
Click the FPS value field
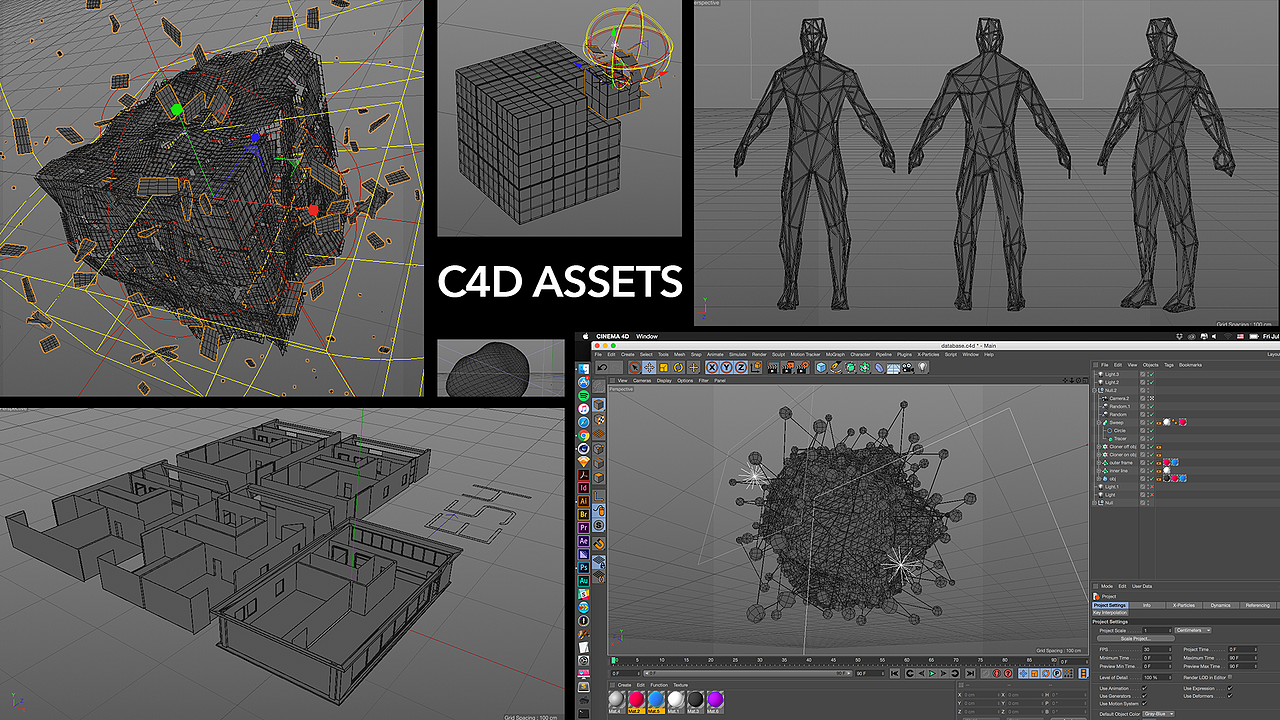(x=1157, y=649)
